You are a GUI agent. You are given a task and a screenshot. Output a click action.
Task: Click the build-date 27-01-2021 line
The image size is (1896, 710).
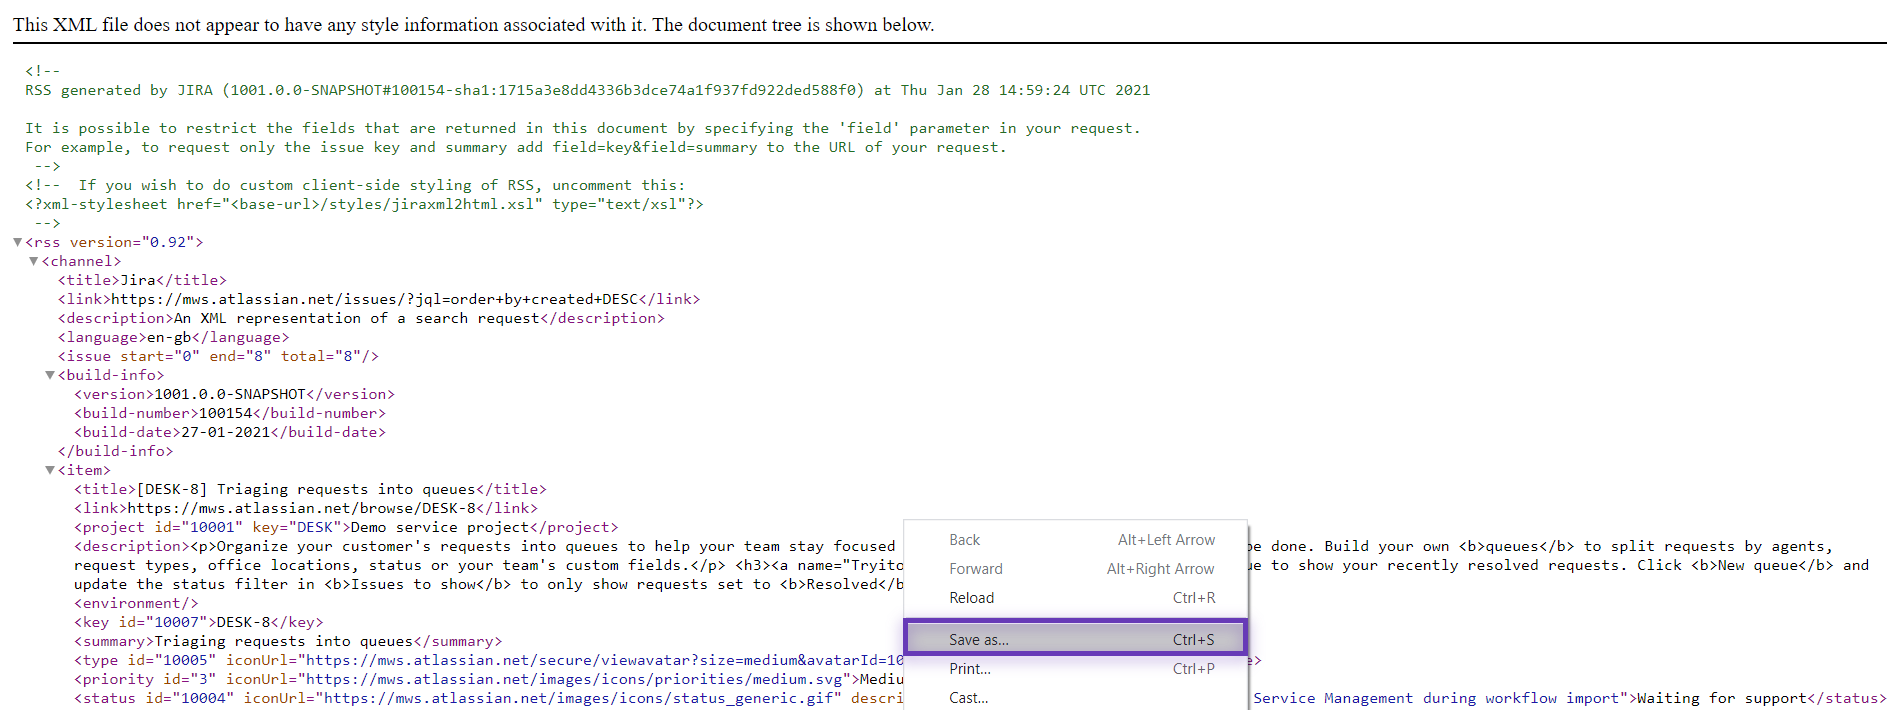click(230, 432)
